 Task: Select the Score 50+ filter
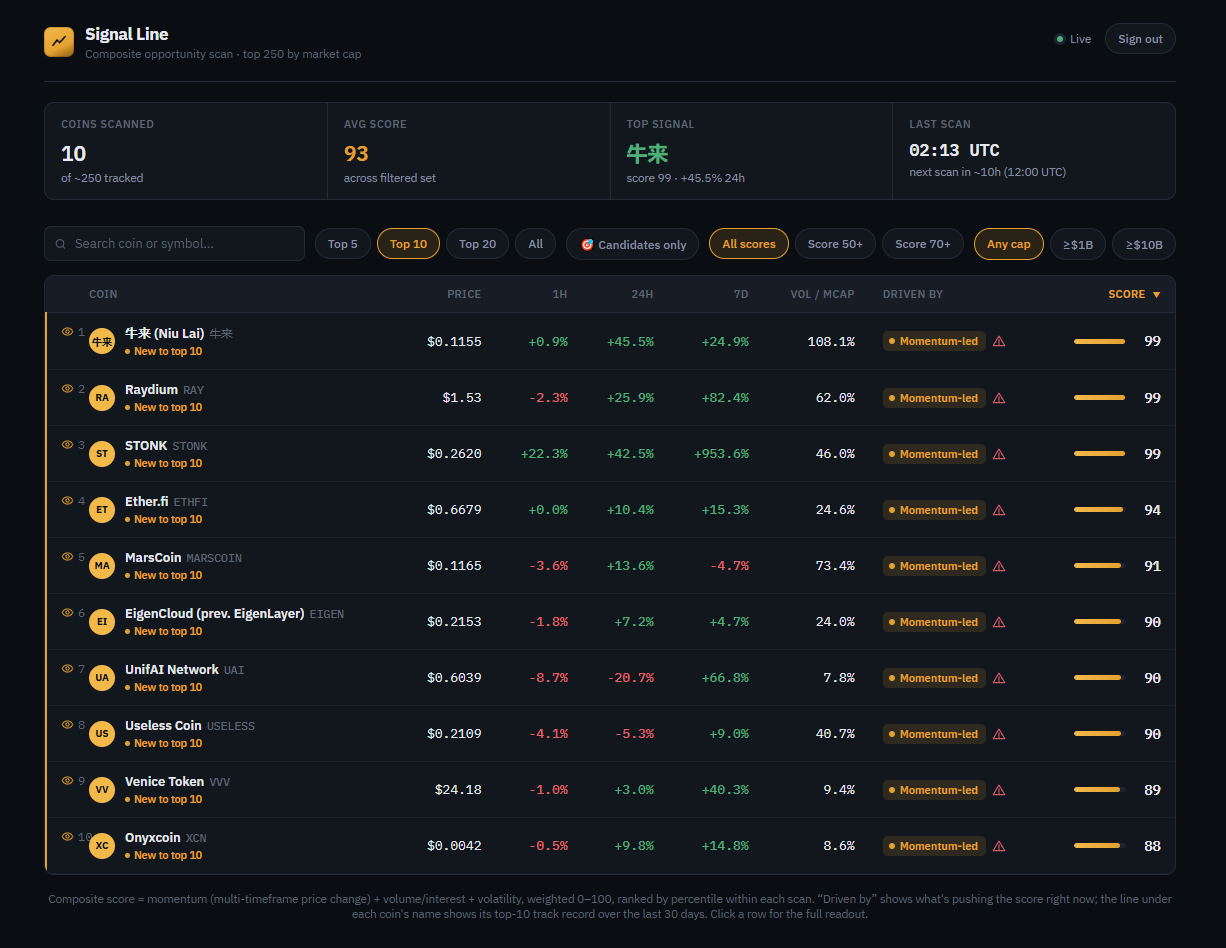[x=835, y=244]
